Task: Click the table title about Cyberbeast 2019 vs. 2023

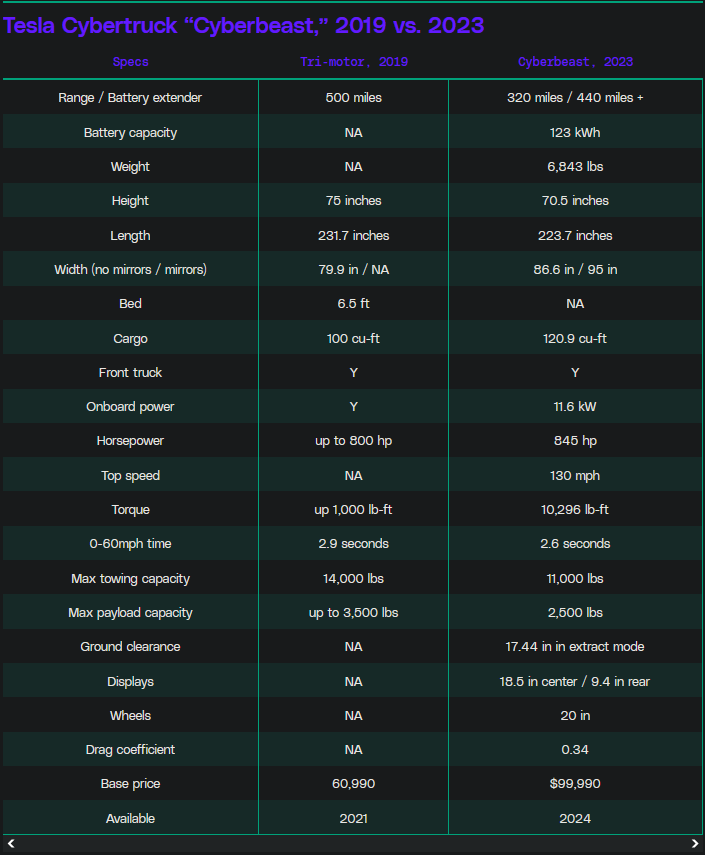Action: [244, 25]
